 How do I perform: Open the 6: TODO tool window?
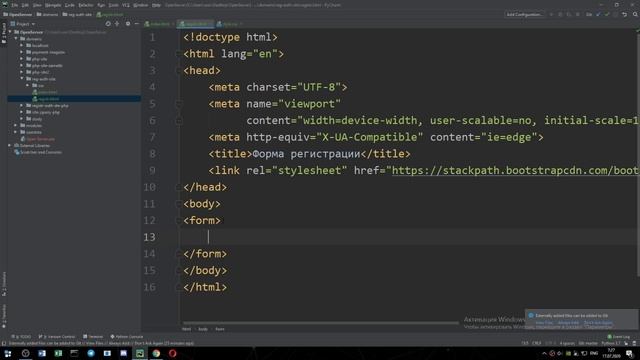(21, 337)
